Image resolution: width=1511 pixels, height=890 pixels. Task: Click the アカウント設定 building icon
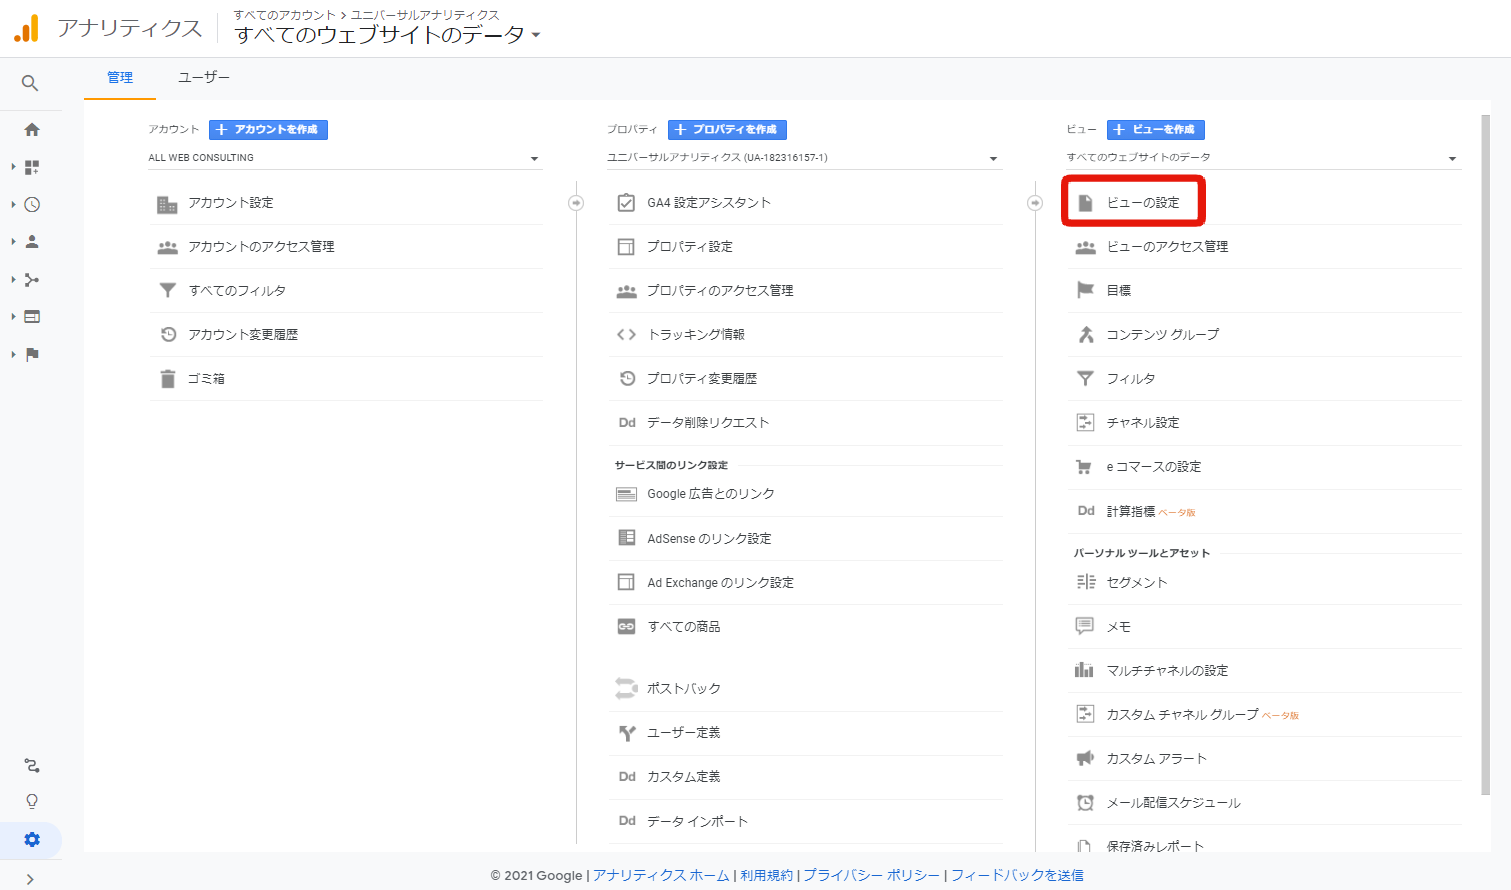coord(167,204)
